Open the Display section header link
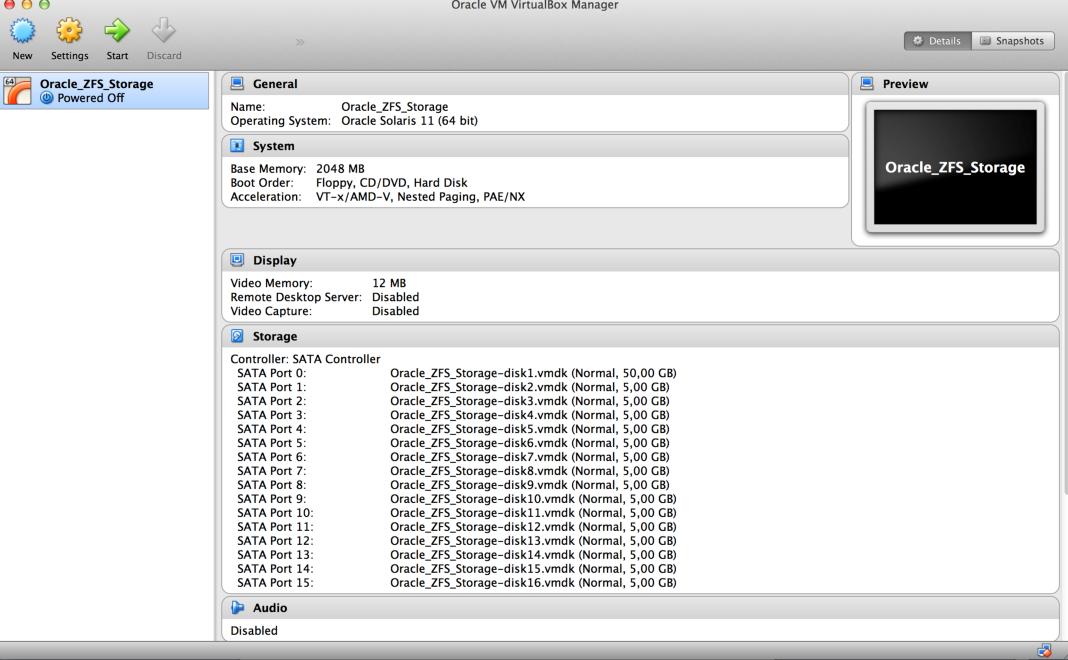 click(x=274, y=260)
